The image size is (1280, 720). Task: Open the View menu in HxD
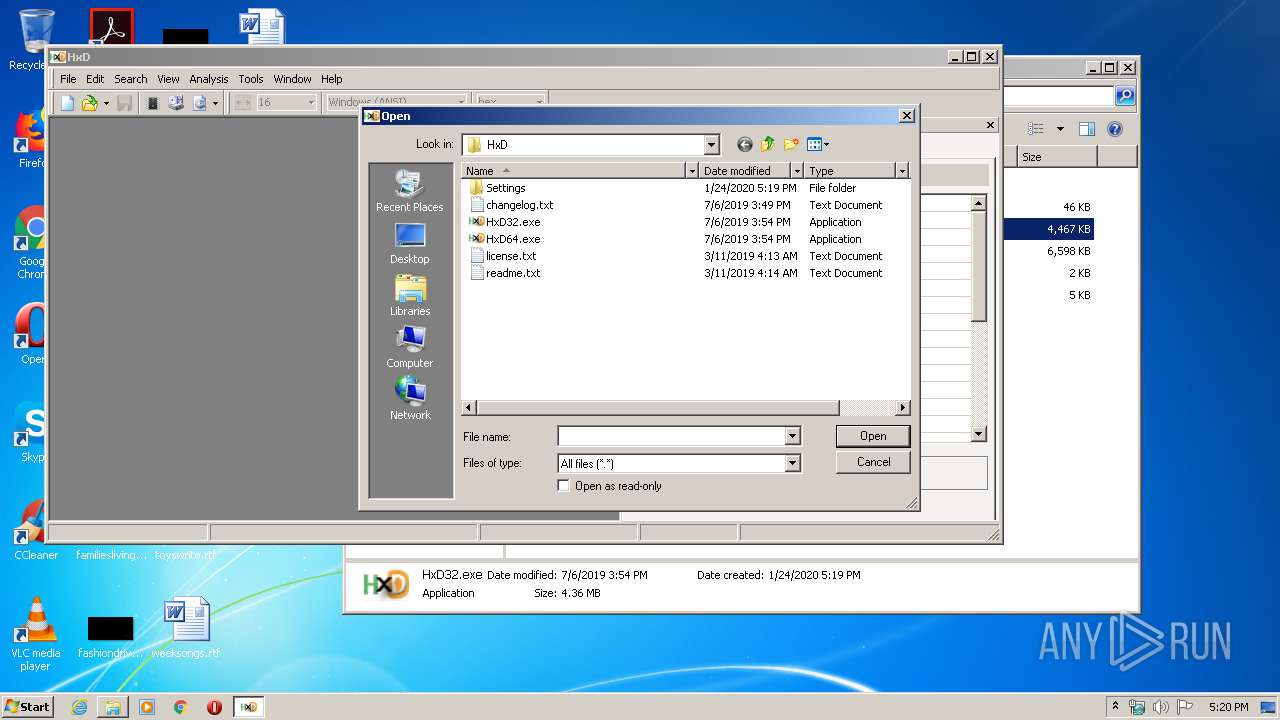coord(168,79)
